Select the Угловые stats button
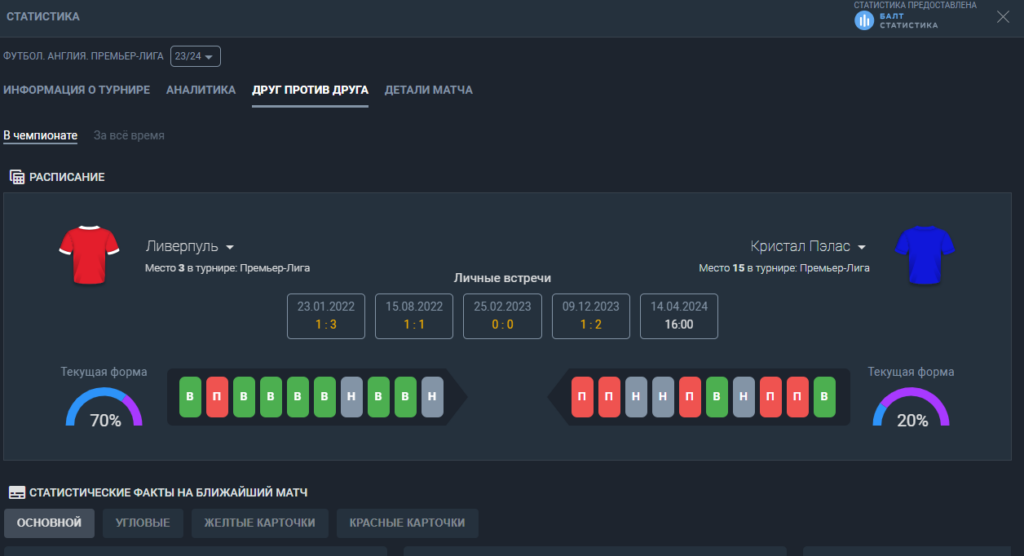The height and width of the screenshot is (556, 1024). (142, 523)
